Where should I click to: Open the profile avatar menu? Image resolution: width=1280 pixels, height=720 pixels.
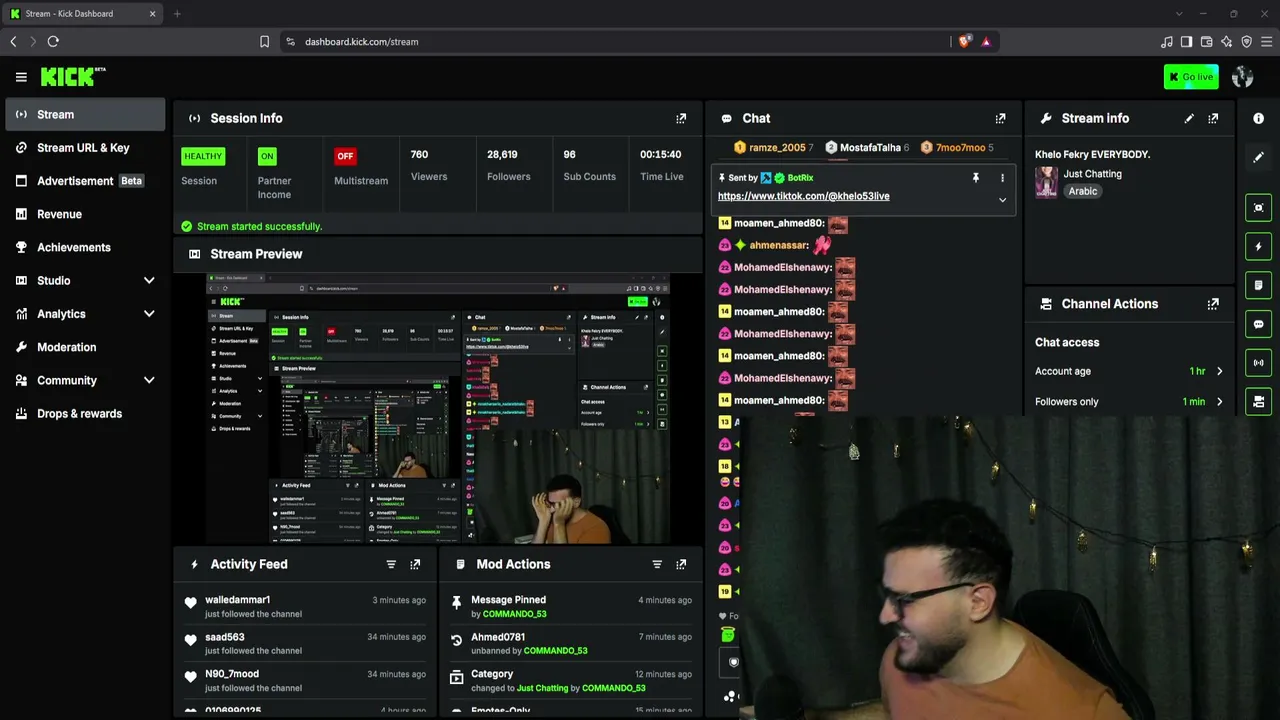[1243, 77]
